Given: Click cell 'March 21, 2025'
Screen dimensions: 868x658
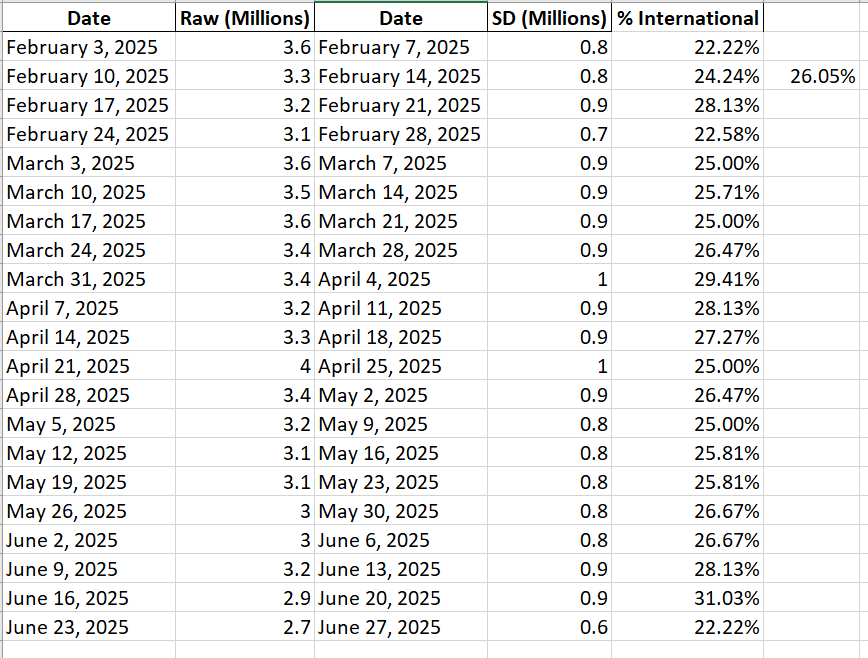Looking at the screenshot, I should 401,221.
